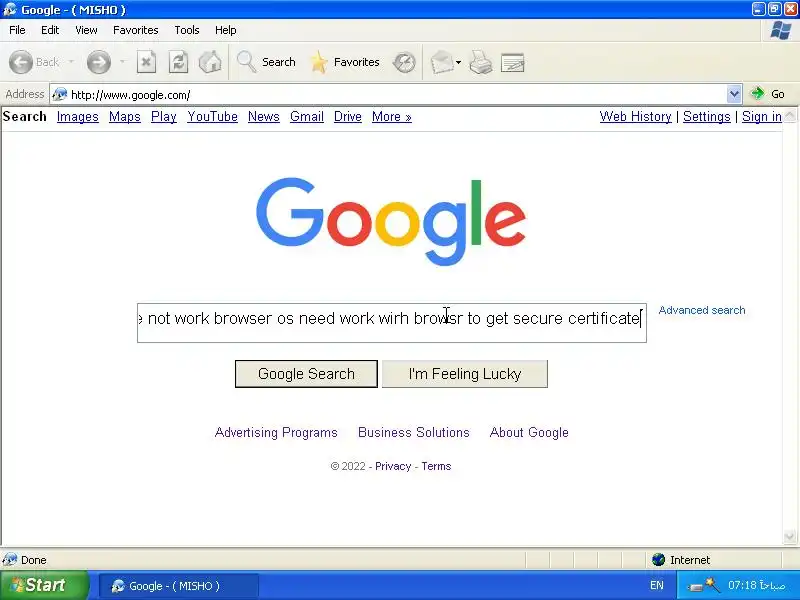Open the Images link
800x600 pixels.
coord(78,117)
